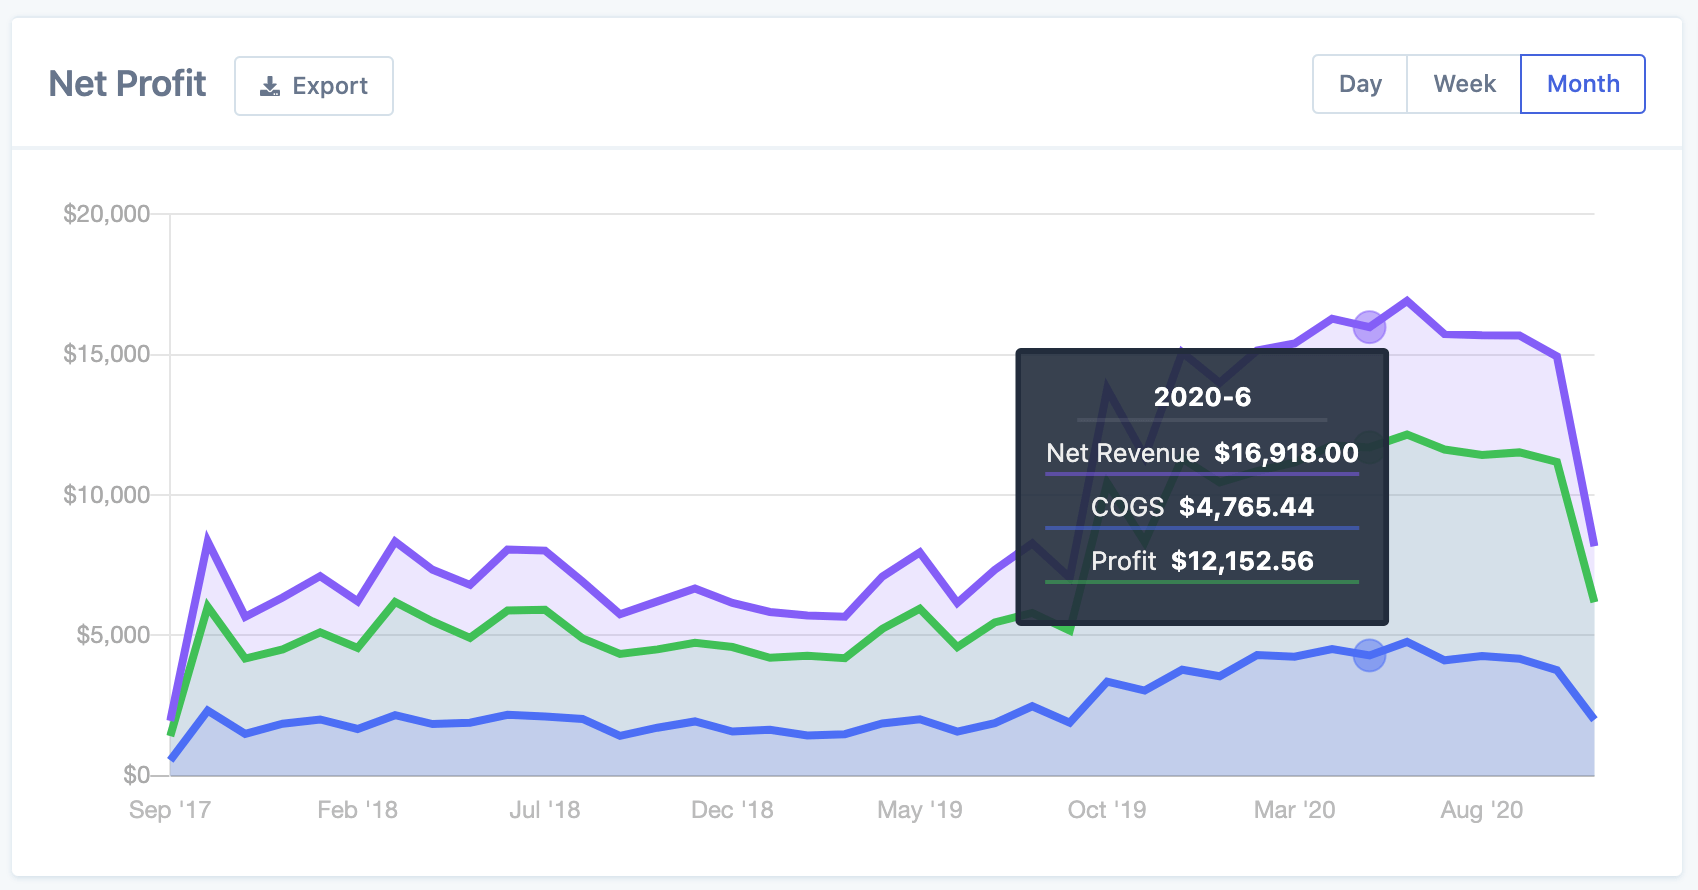The image size is (1698, 890).
Task: Click the $20,000 y-axis label
Action: [106, 214]
